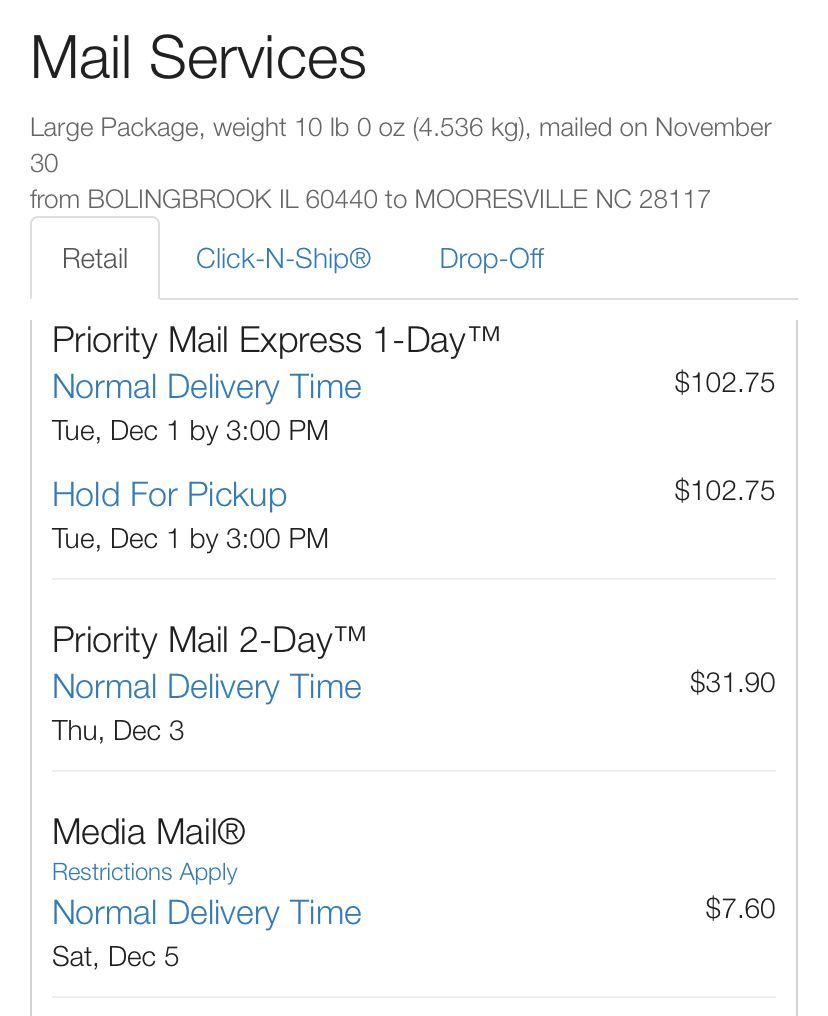The image size is (828, 1016).
Task: Click the Media Mail heading
Action: pos(149,831)
